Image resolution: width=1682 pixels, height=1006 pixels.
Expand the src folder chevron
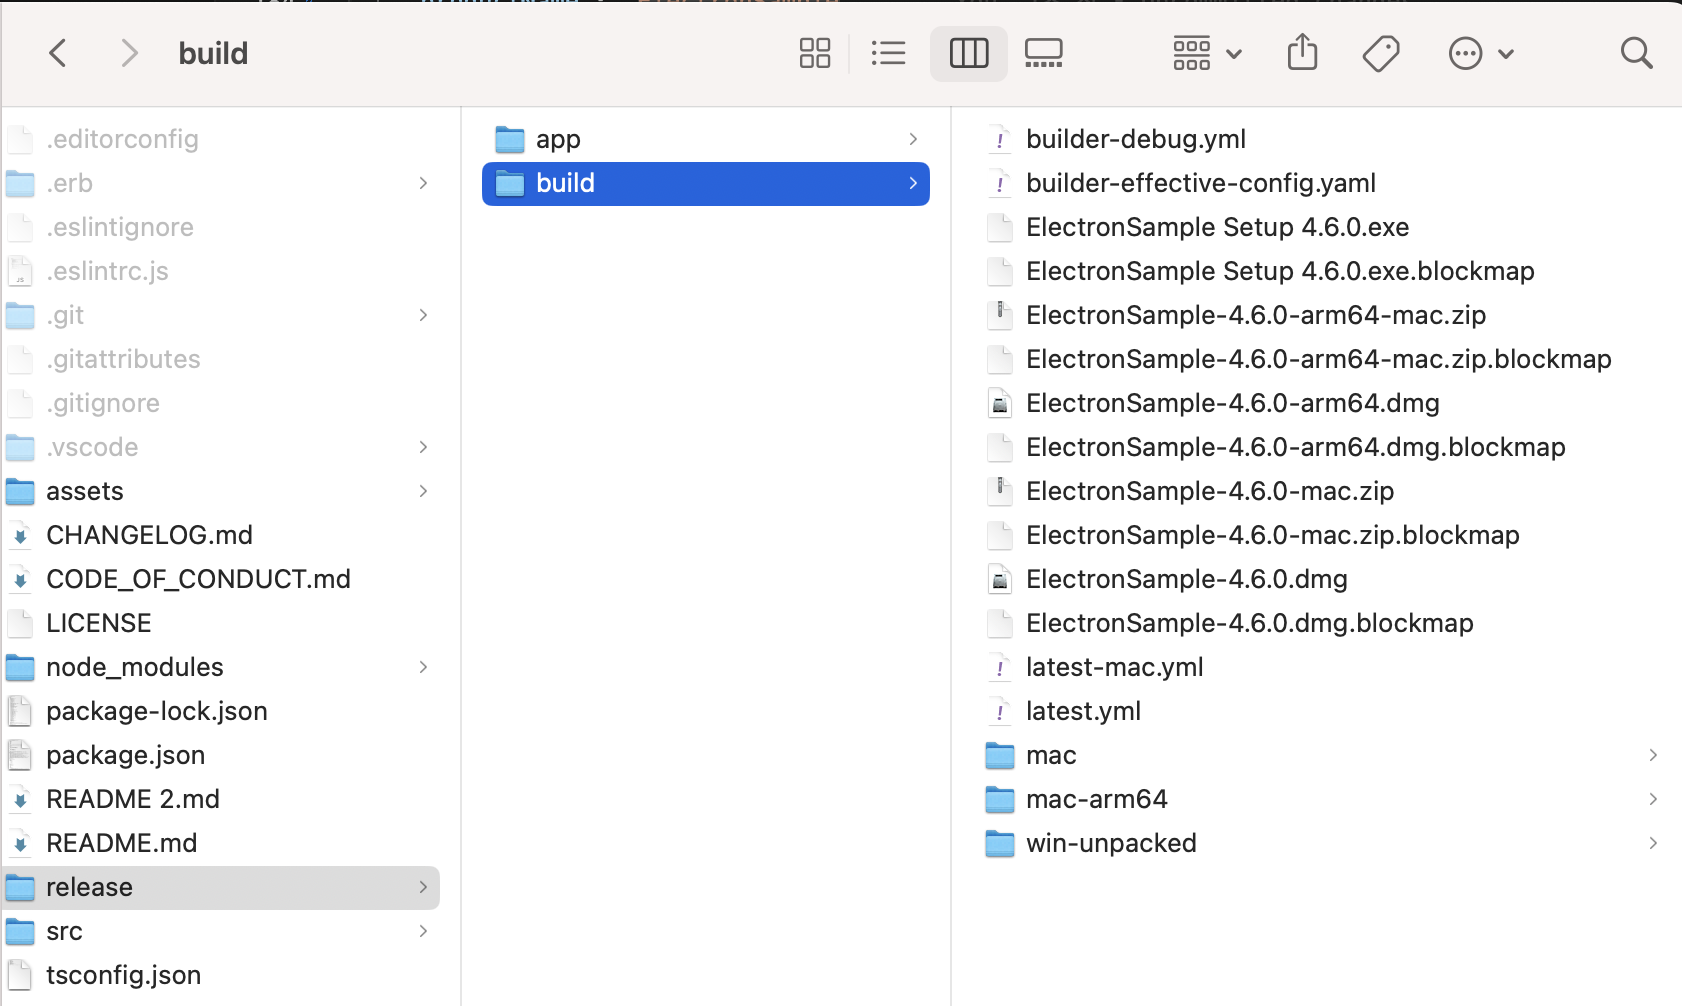pos(424,931)
